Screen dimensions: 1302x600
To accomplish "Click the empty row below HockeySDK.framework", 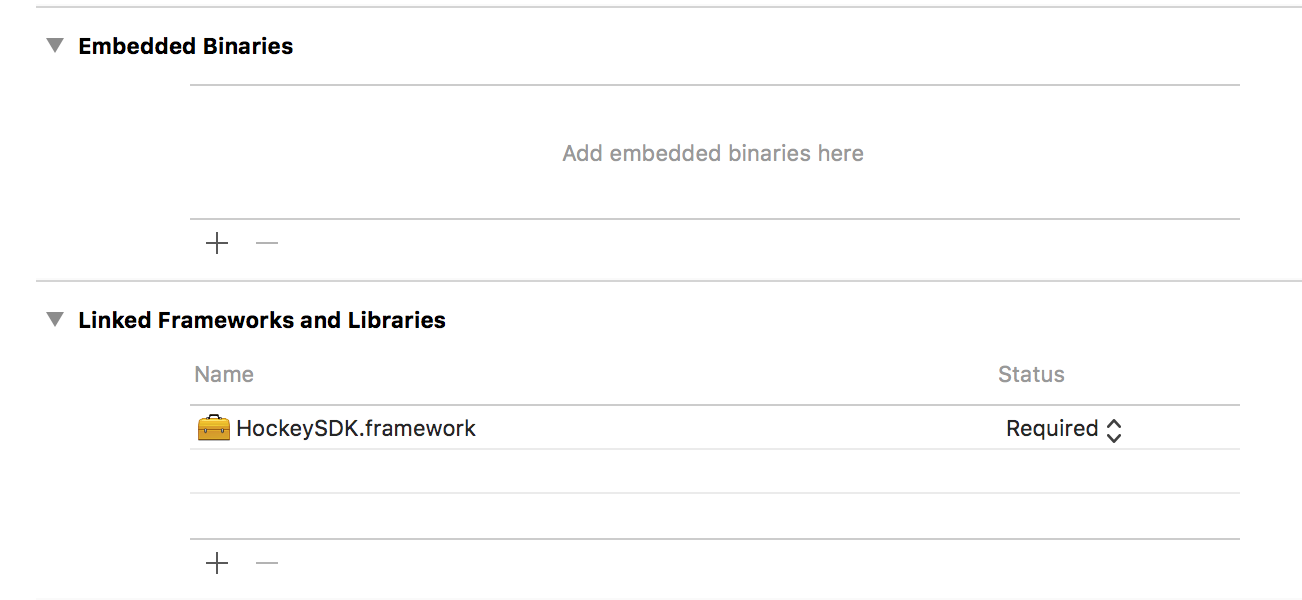I will (x=600, y=470).
